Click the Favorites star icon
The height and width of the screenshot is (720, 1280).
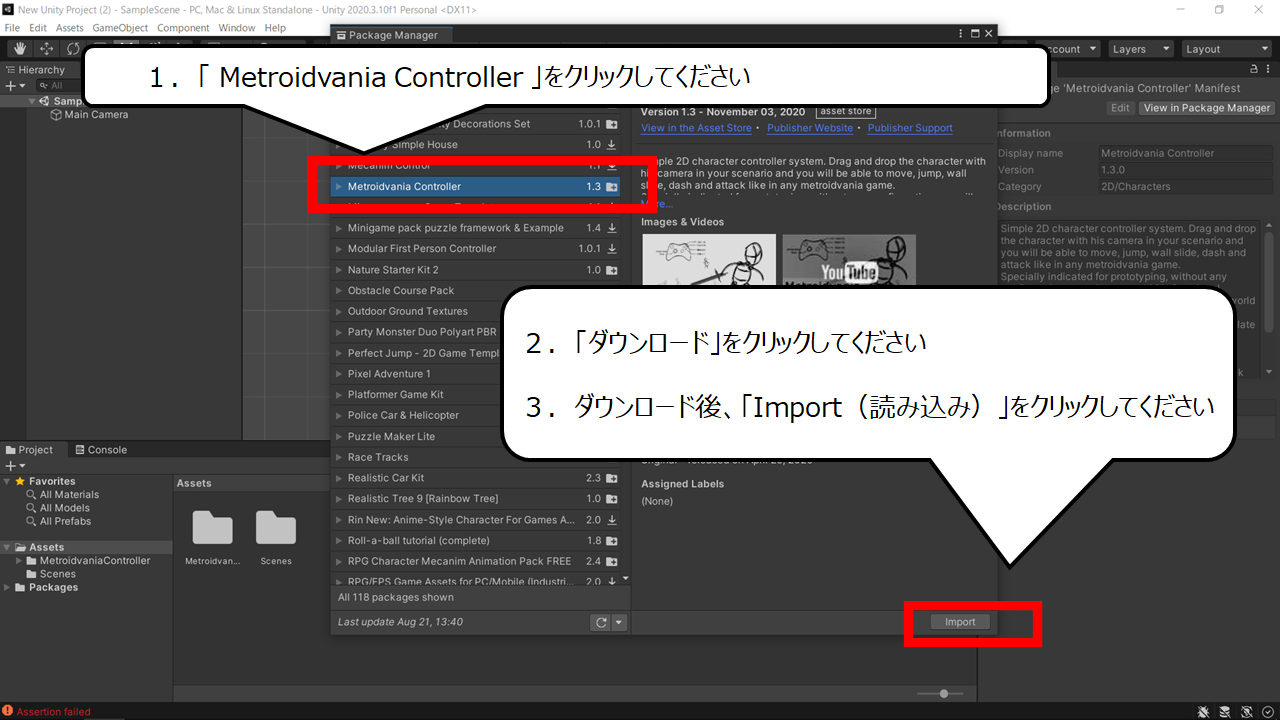point(21,481)
